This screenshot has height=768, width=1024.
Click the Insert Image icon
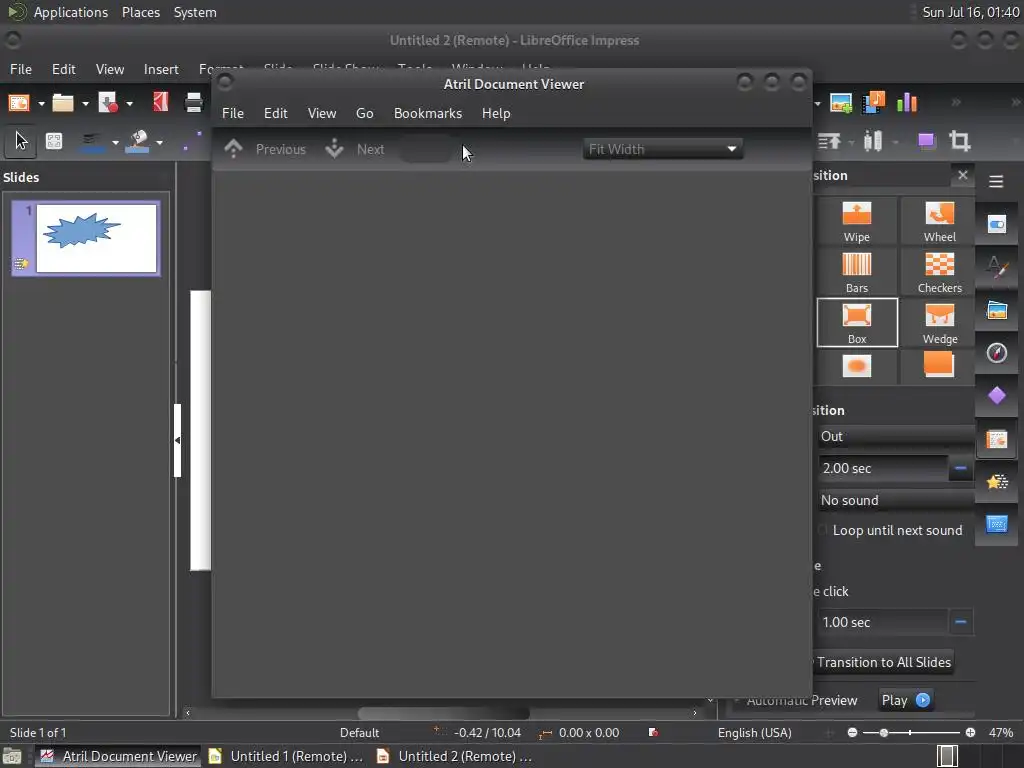(840, 103)
